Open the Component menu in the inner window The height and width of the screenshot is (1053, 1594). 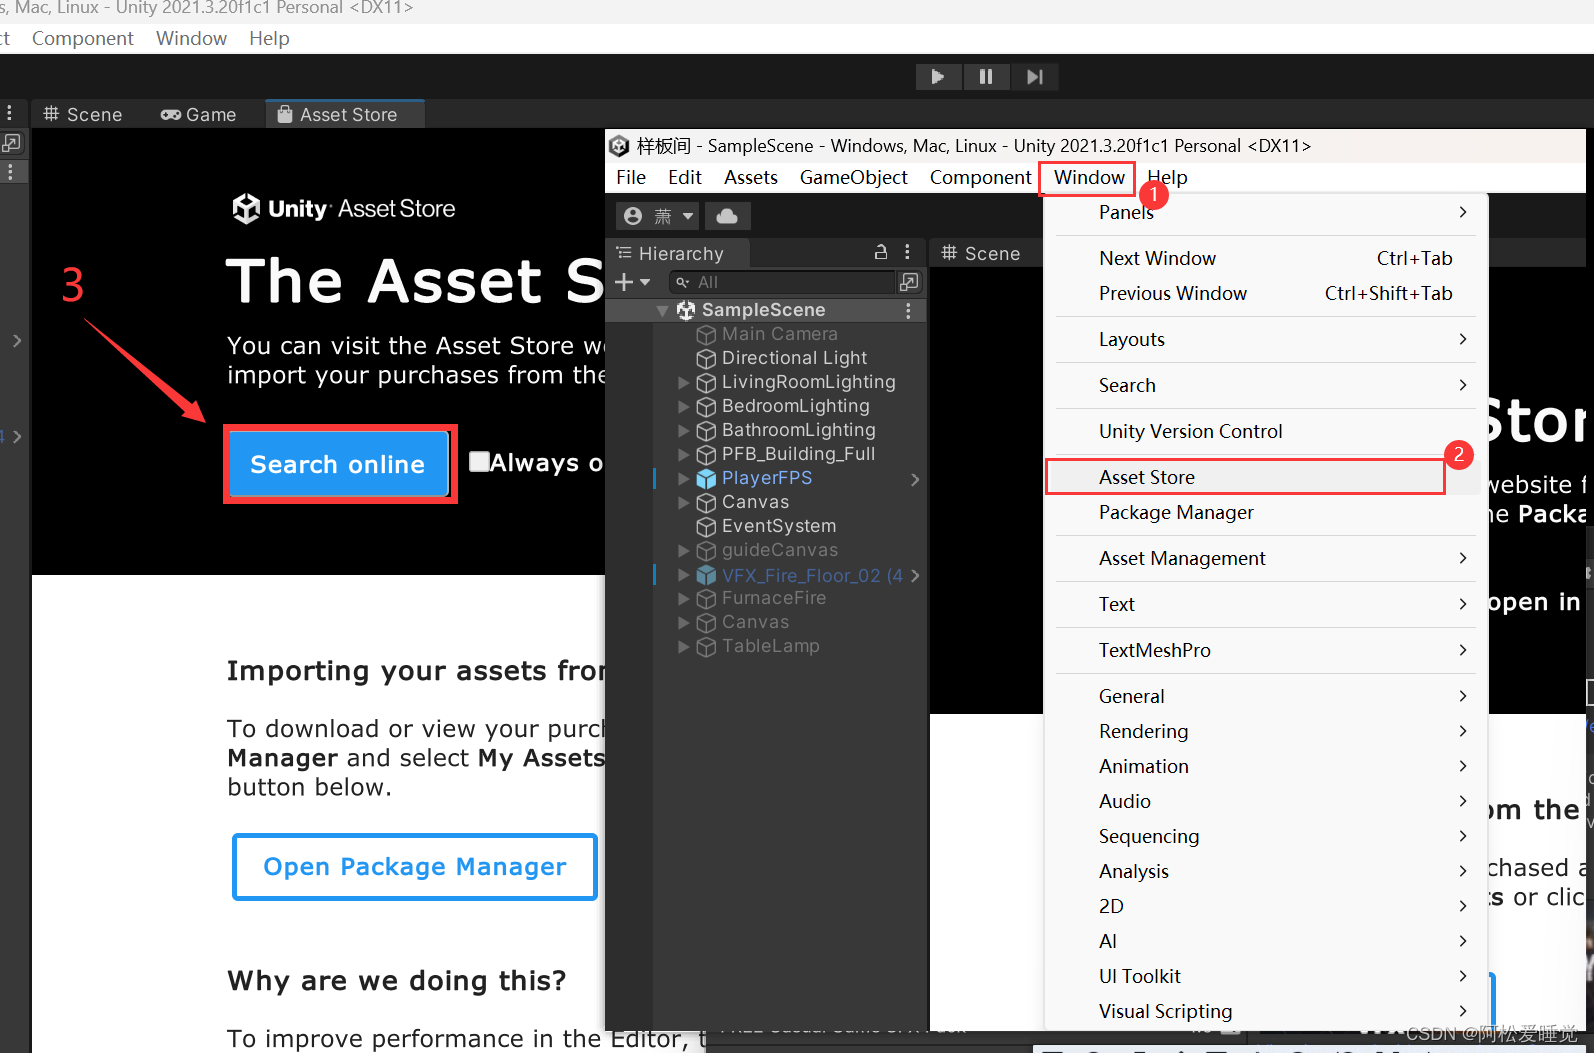(x=980, y=177)
